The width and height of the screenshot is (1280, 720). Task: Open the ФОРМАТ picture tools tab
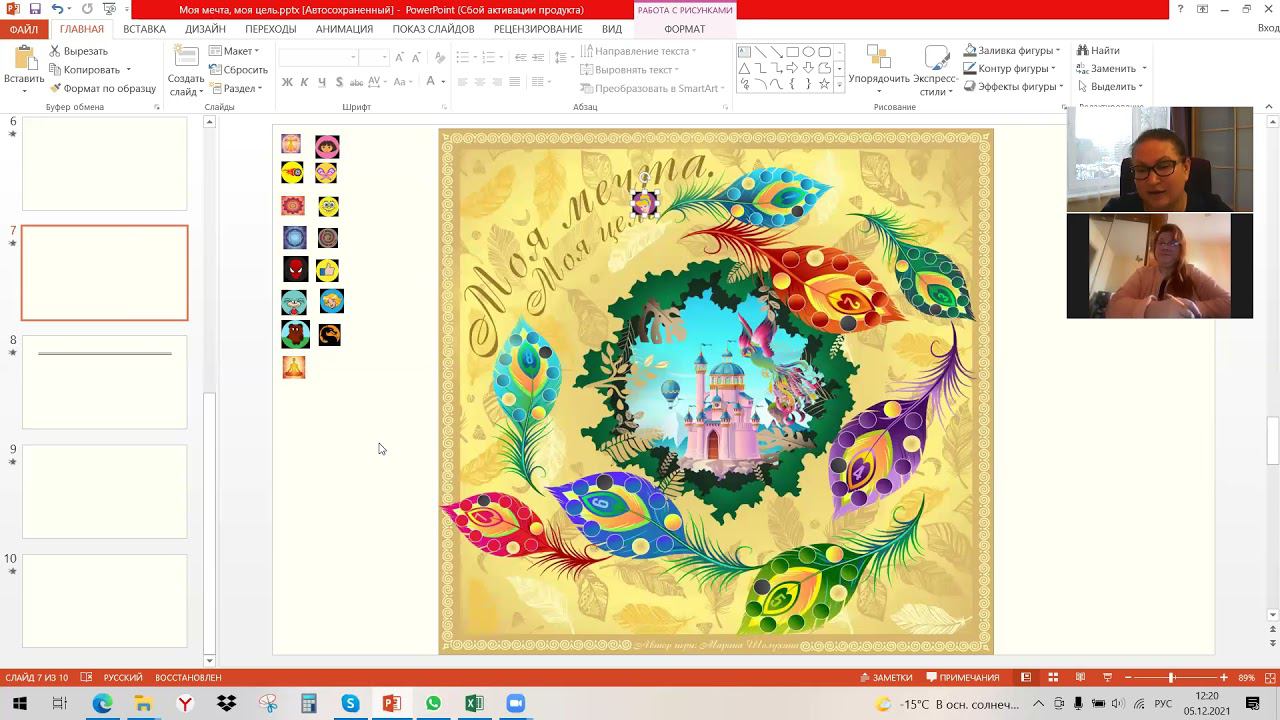[x=685, y=29]
